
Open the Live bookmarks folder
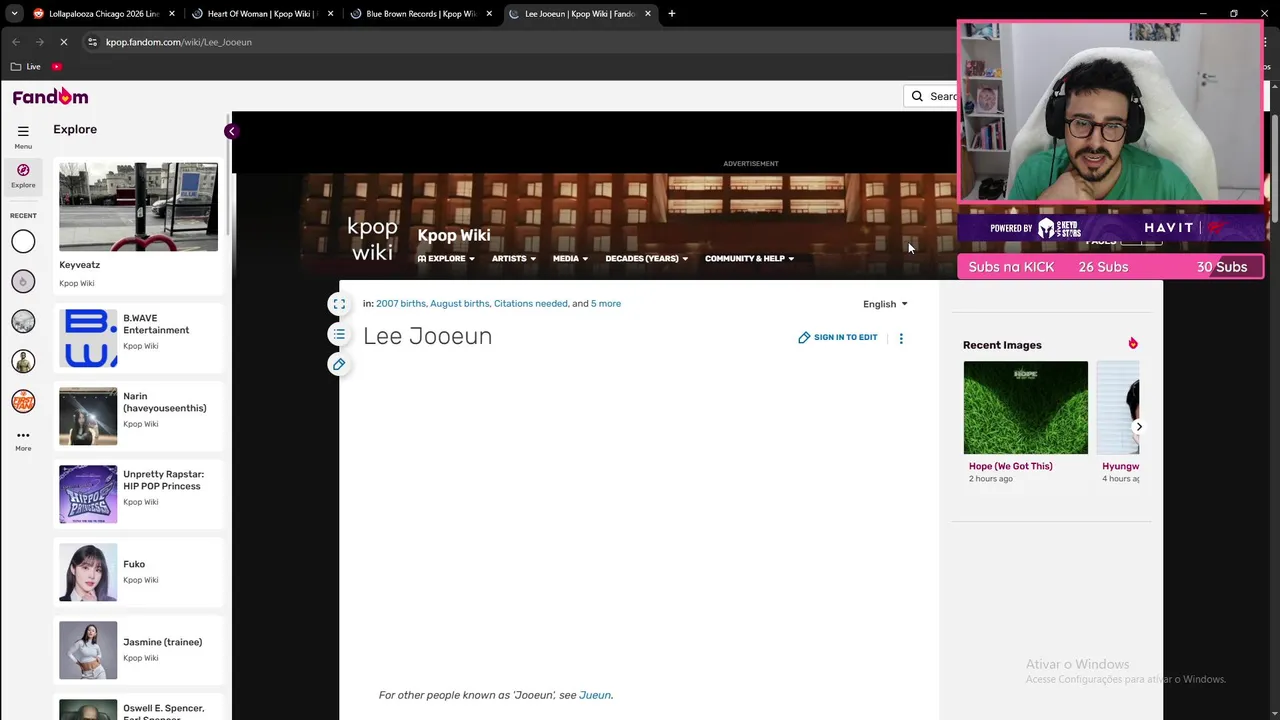tap(26, 66)
